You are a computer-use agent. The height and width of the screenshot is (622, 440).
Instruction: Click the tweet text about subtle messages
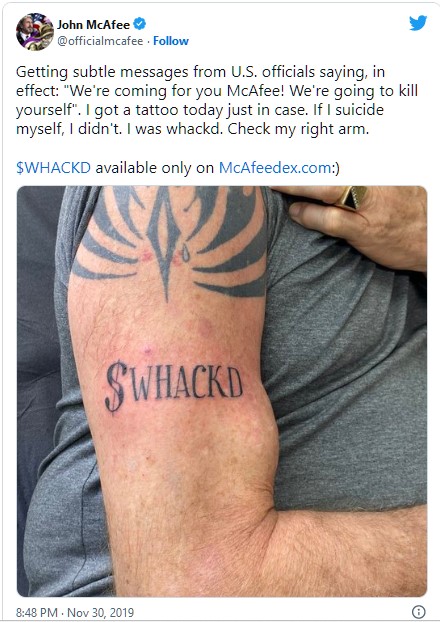click(217, 100)
